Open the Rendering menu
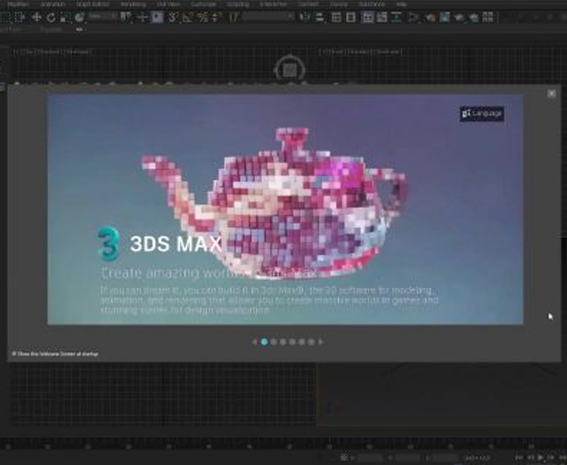This screenshot has width=567, height=465. pyautogui.click(x=133, y=4)
